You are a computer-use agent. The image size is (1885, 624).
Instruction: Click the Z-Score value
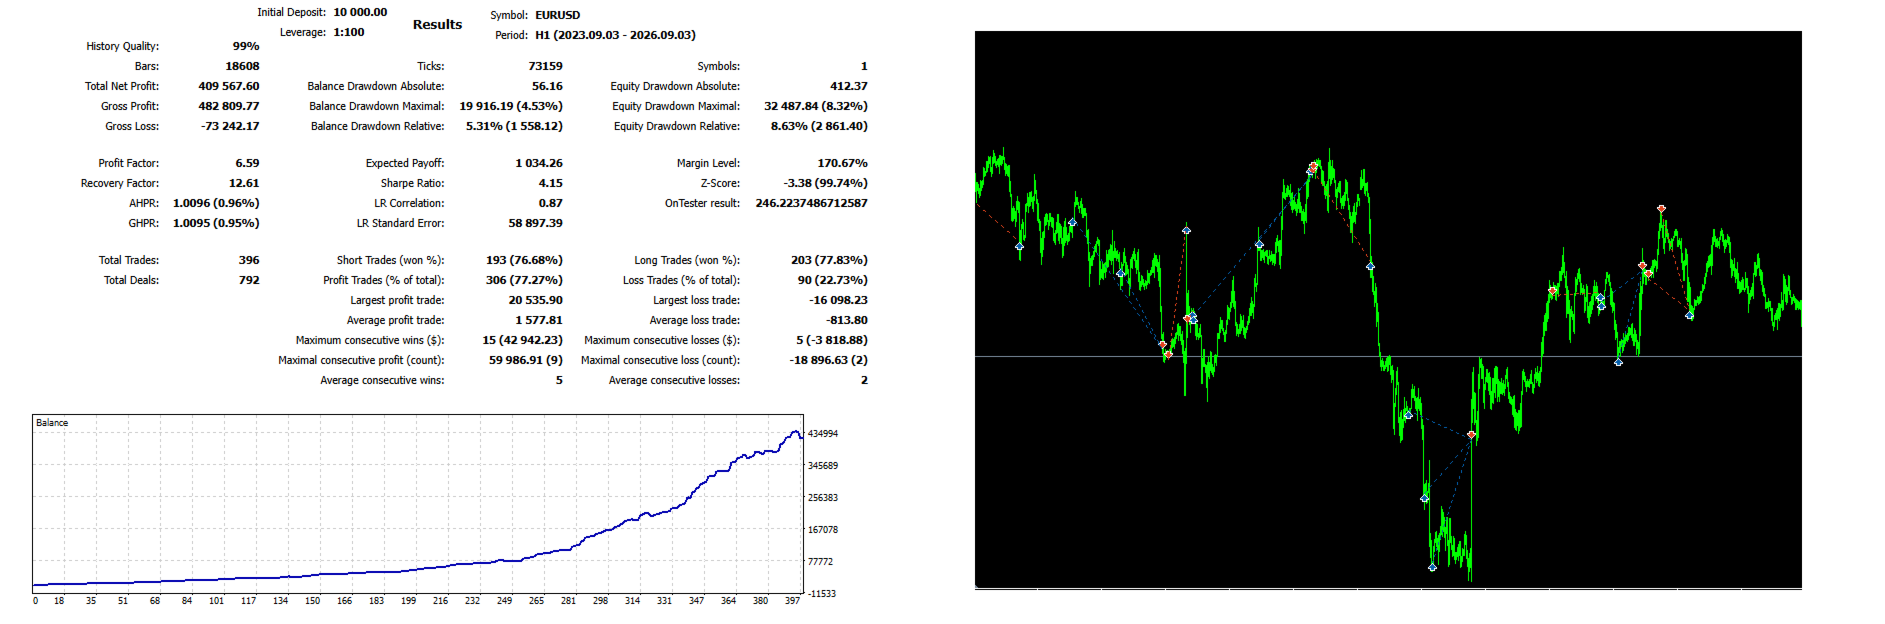pyautogui.click(x=825, y=183)
